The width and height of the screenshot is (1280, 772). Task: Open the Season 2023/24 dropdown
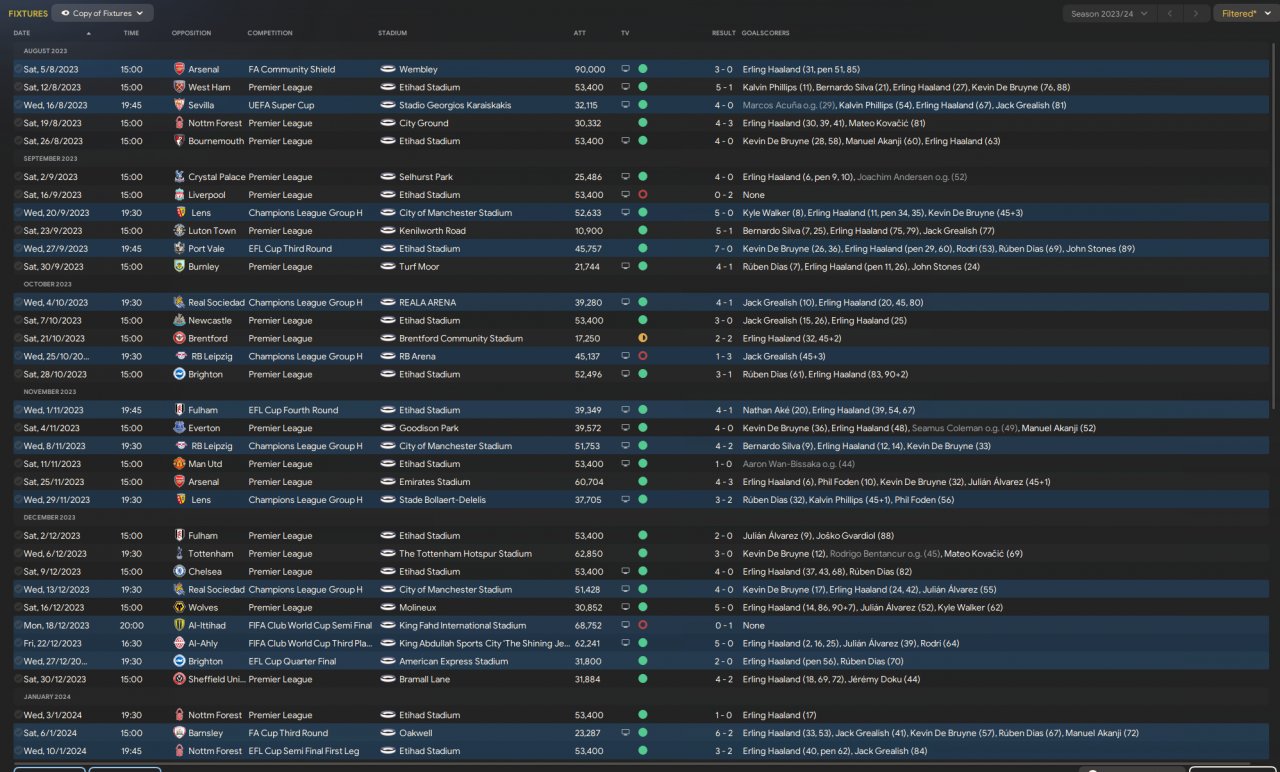(x=1108, y=14)
